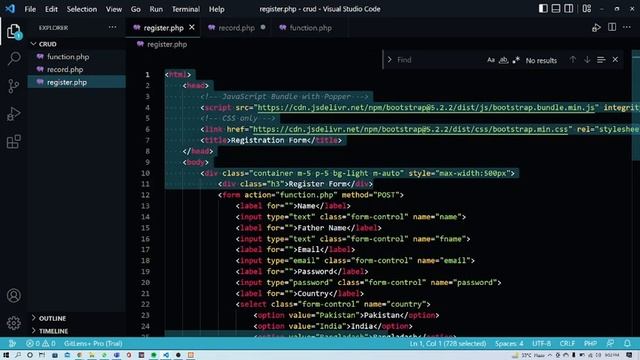Open the Selection menu
Viewport: 640px width, 360px height.
pyautogui.click(x=82, y=9)
